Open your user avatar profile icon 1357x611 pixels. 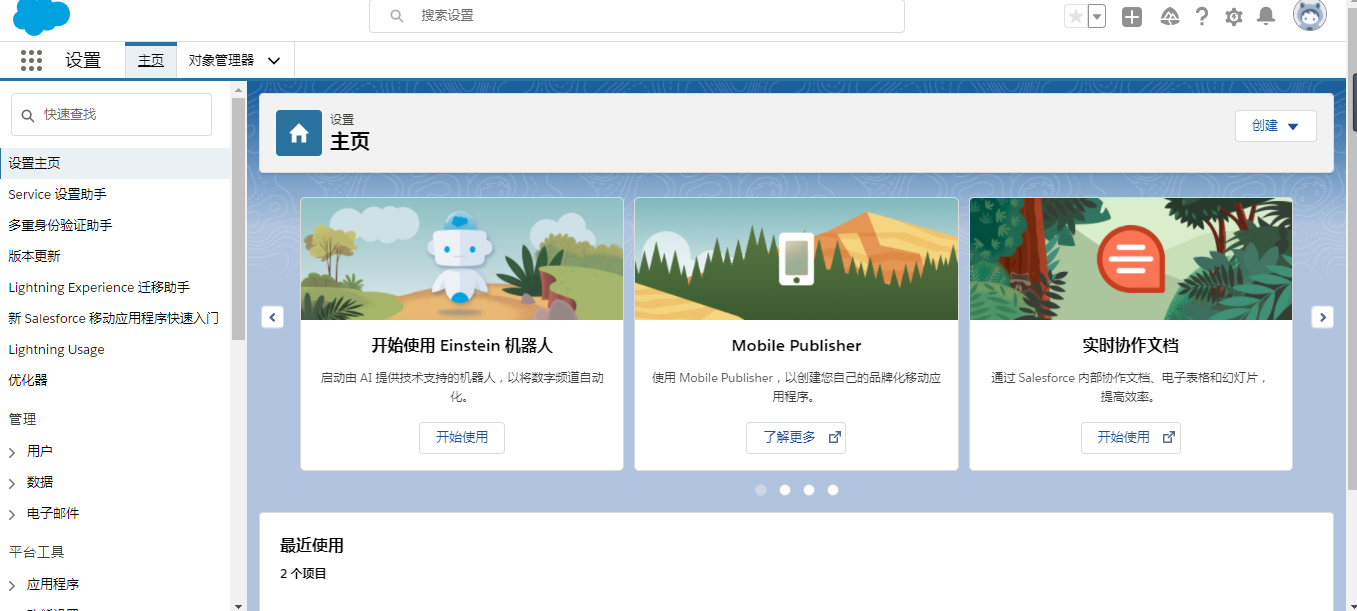coord(1309,16)
